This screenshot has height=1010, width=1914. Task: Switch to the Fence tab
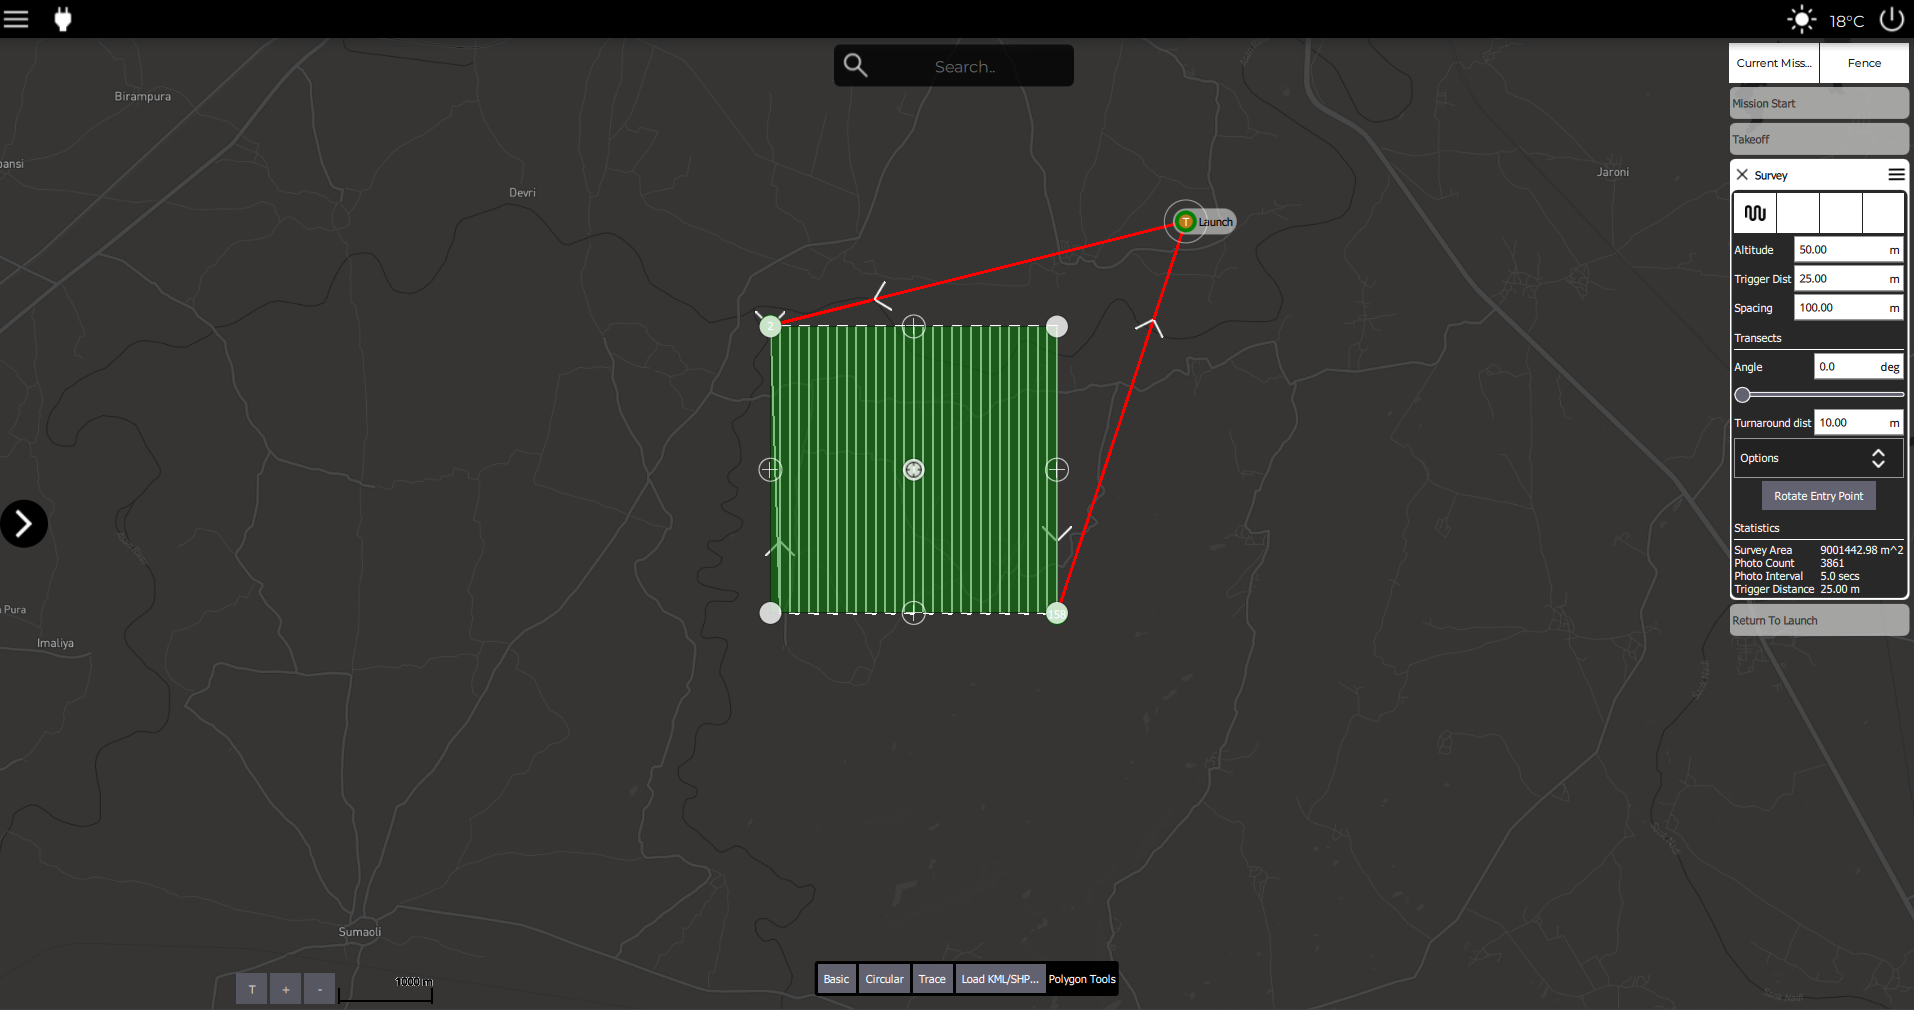(1863, 63)
